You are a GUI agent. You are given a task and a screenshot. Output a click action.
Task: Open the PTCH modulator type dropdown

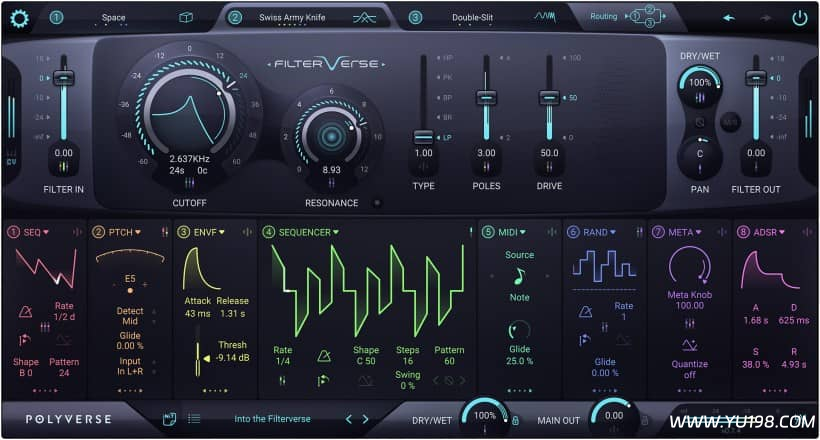point(124,232)
